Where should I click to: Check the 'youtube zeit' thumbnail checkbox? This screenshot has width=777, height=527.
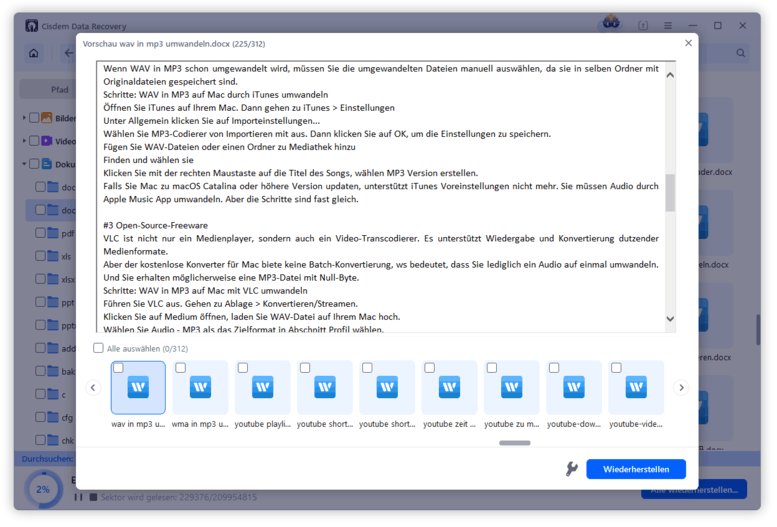tap(430, 368)
